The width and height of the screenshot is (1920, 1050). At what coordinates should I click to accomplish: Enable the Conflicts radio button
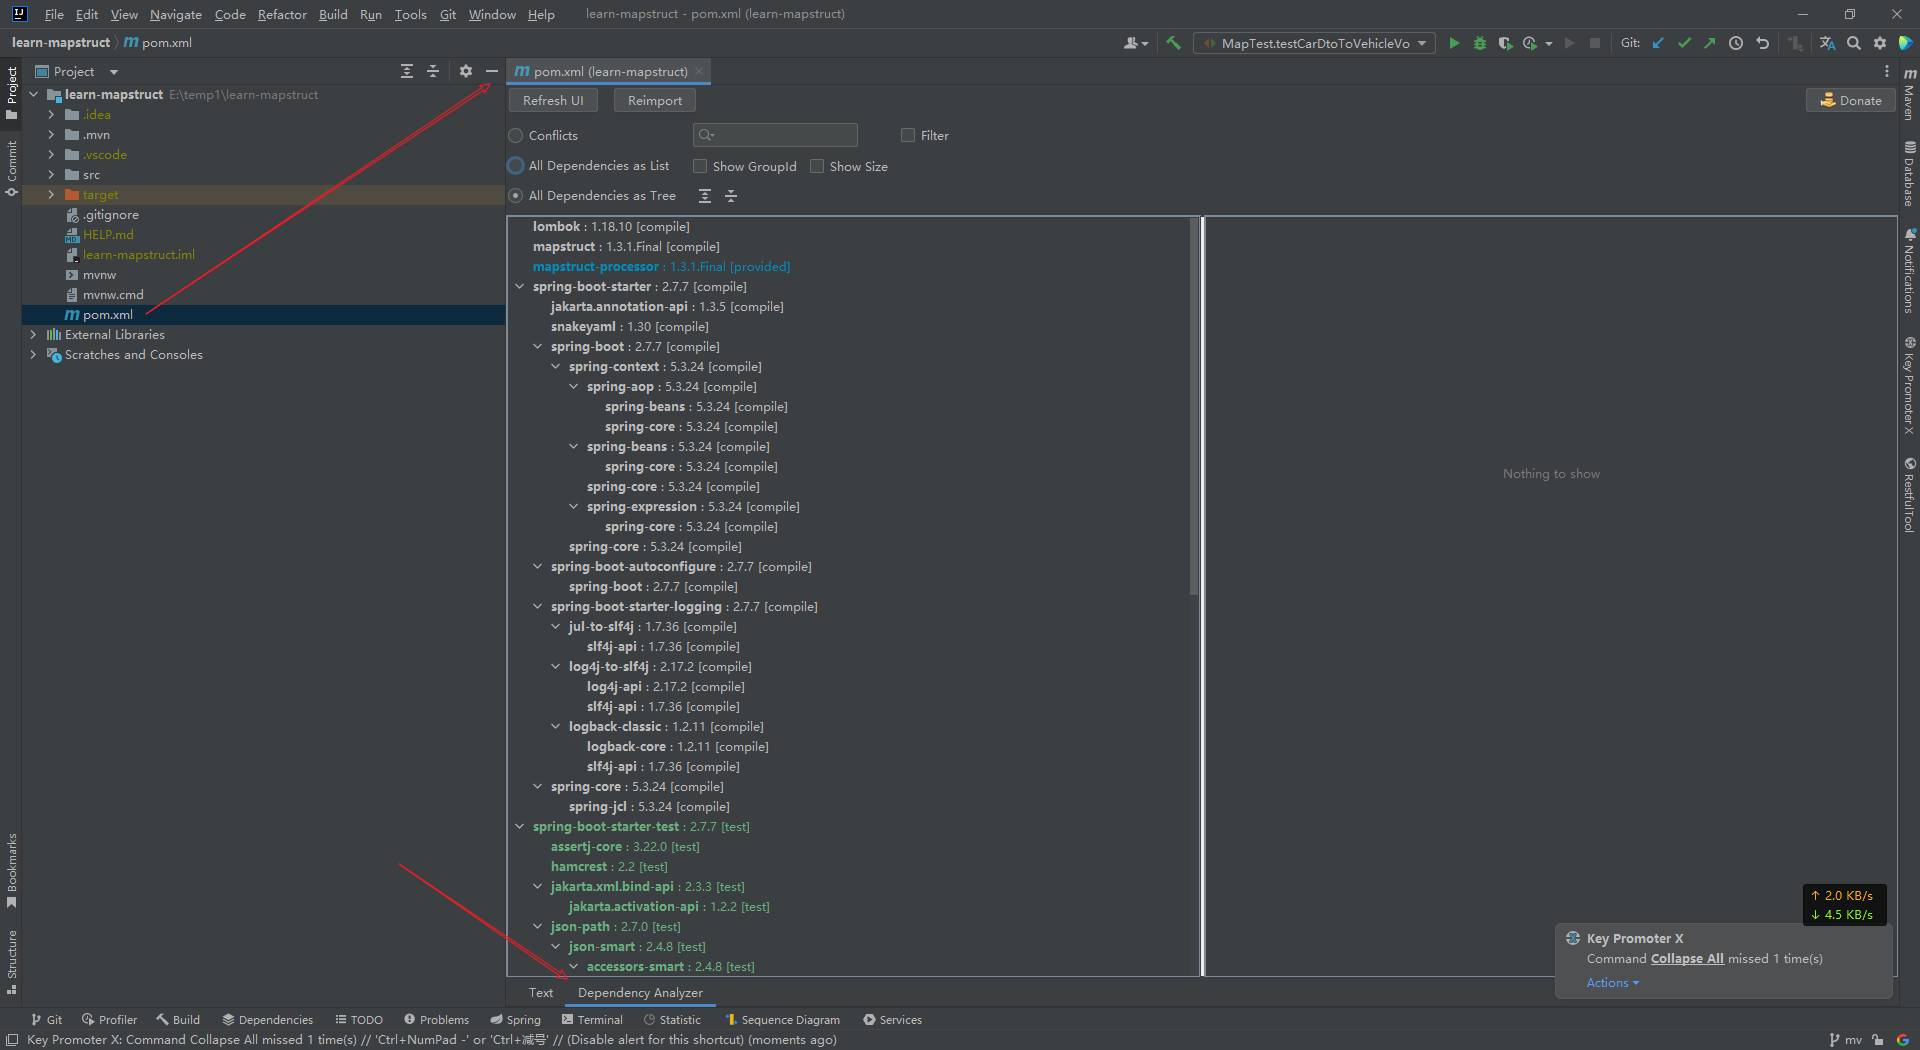tap(516, 135)
